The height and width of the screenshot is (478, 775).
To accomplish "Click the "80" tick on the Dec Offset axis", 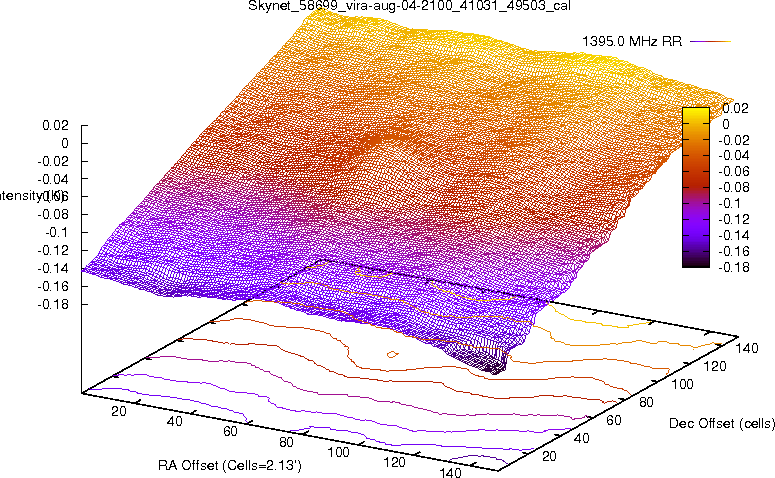I will click(x=646, y=402).
